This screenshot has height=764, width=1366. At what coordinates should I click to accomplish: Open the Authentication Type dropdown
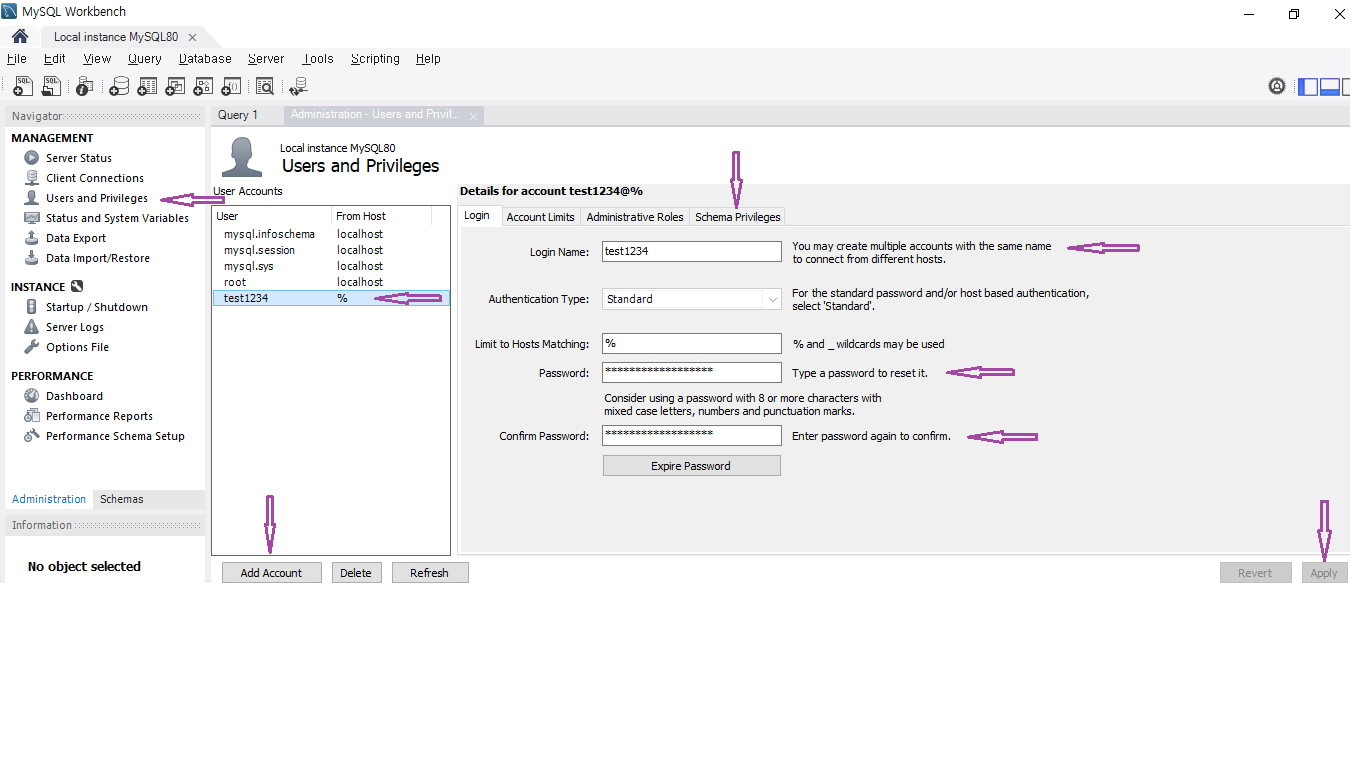tap(692, 299)
